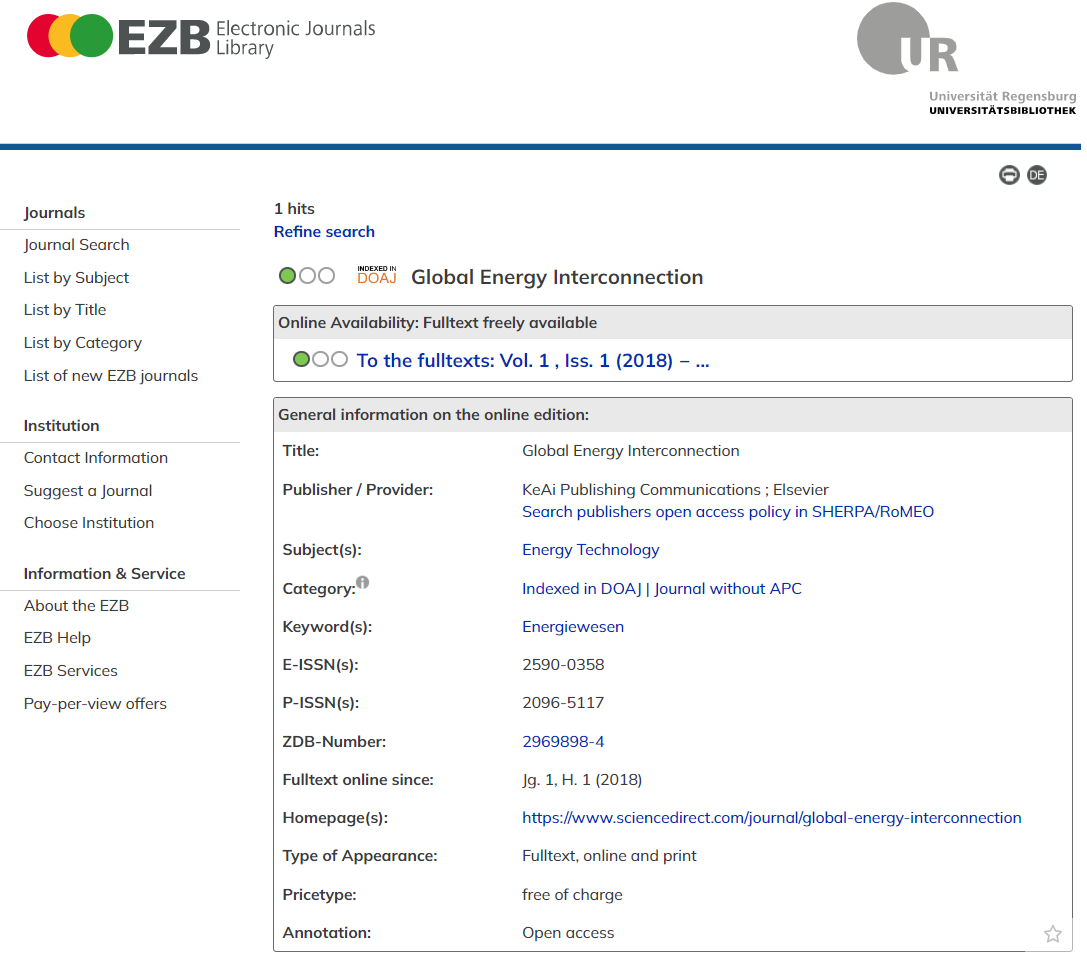This screenshot has height=957, width=1087.
Task: Click the Refine search link
Action: point(324,232)
